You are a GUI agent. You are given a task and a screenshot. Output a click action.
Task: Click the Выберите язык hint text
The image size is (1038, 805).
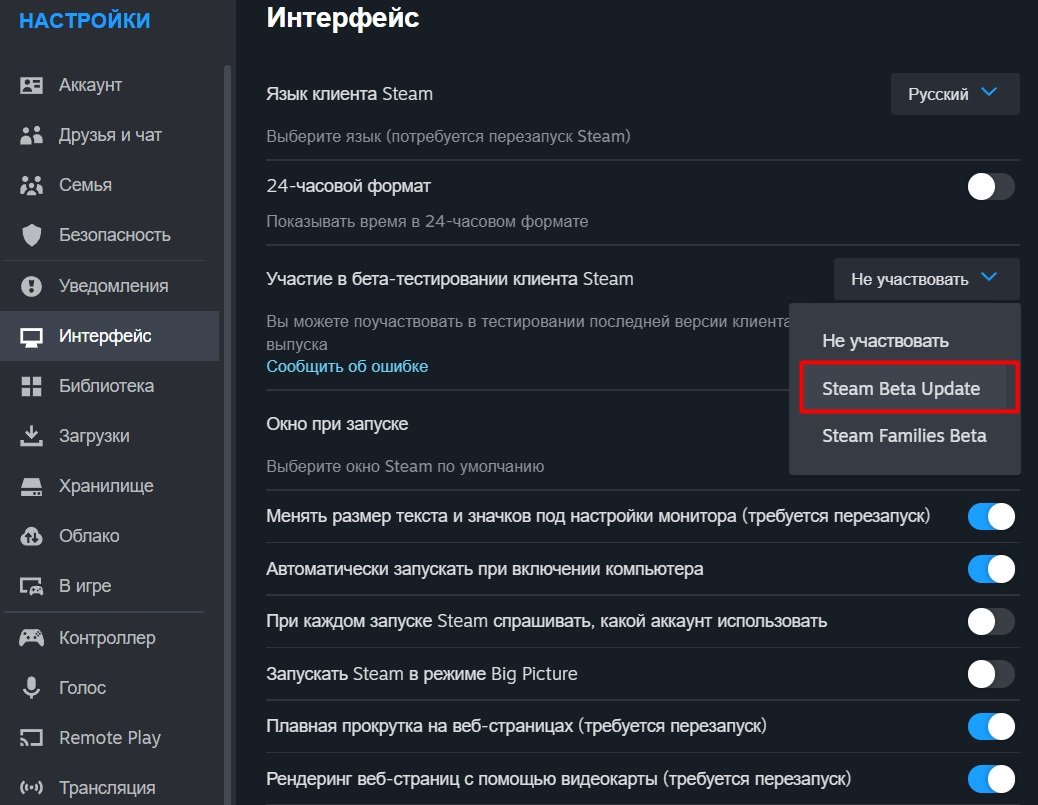point(448,136)
